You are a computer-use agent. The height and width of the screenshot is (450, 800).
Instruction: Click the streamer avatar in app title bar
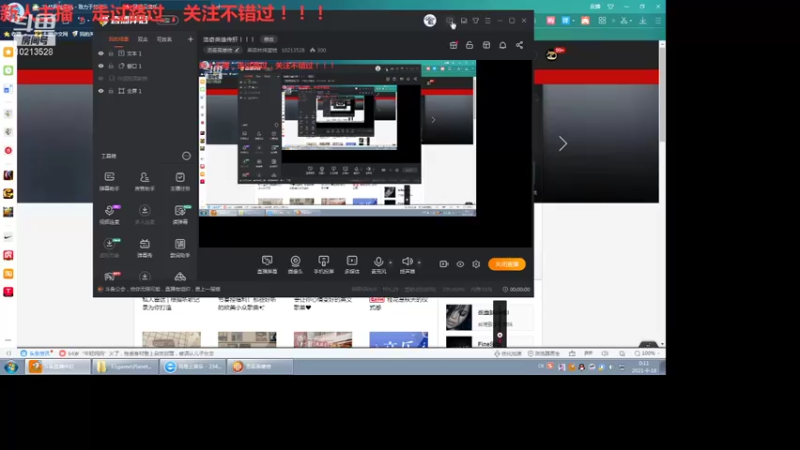[x=430, y=20]
